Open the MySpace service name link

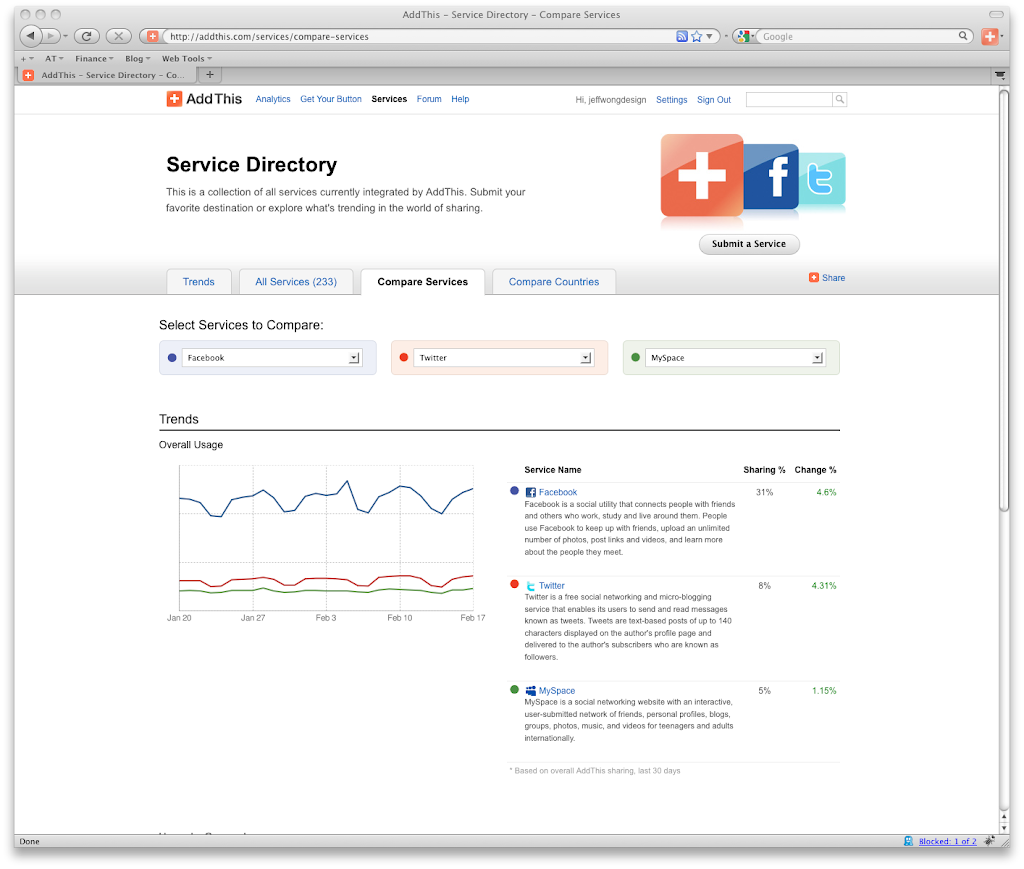coord(556,691)
